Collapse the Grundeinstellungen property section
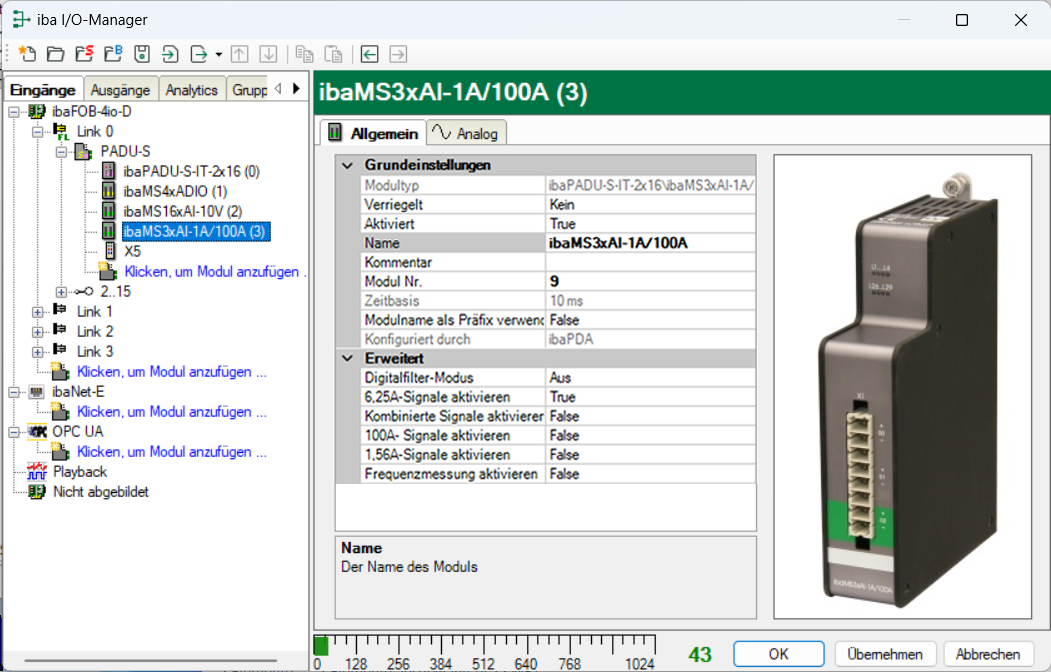 [x=347, y=165]
